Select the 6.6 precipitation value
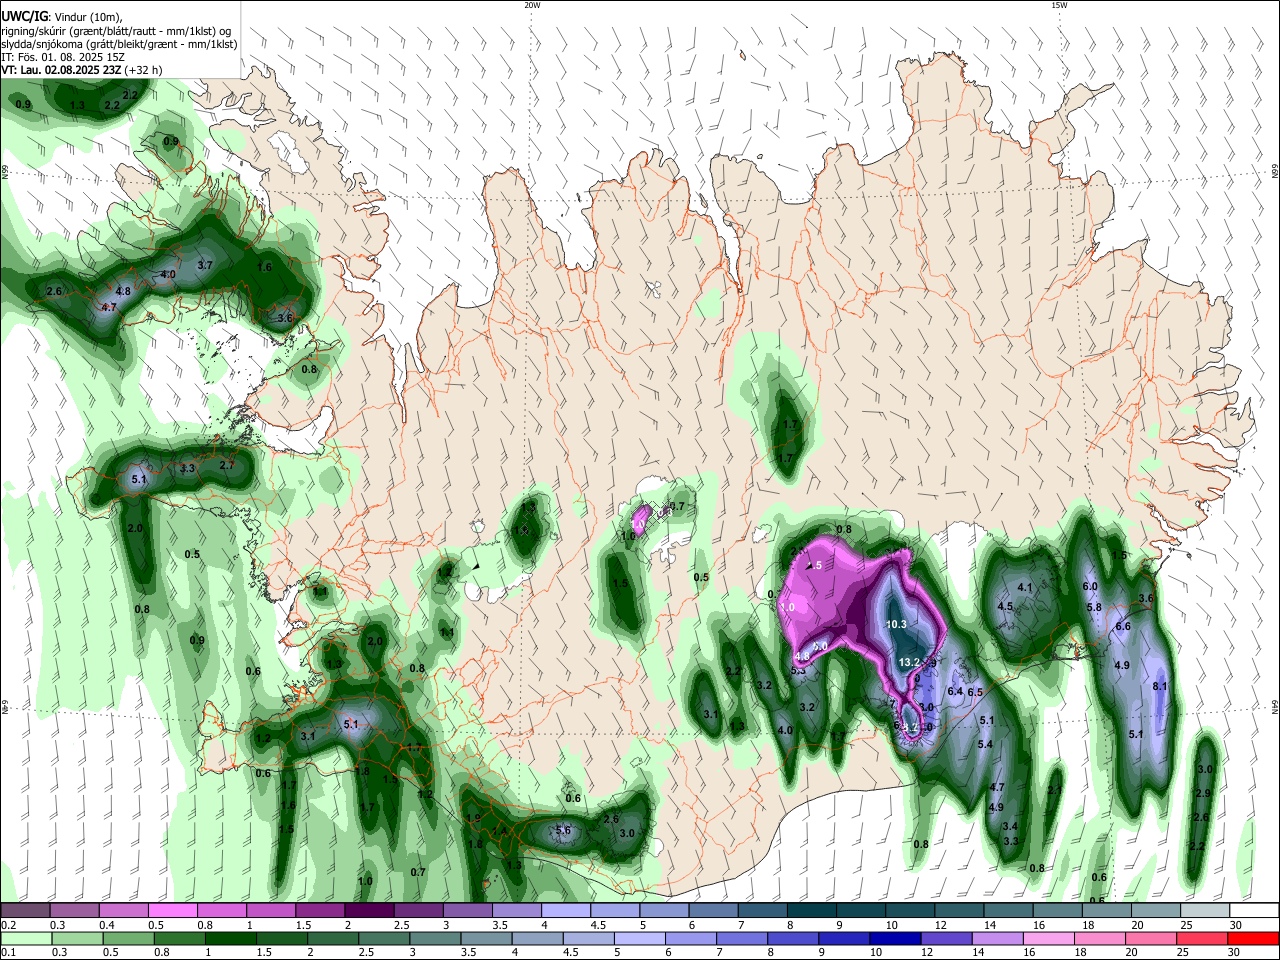 [x=1122, y=626]
